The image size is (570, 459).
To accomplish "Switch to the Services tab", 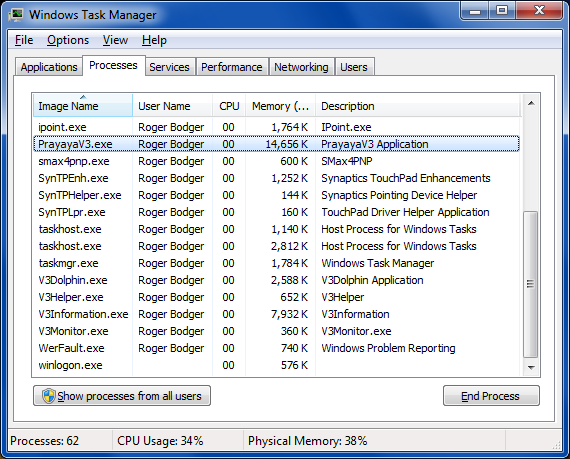I will click(169, 67).
